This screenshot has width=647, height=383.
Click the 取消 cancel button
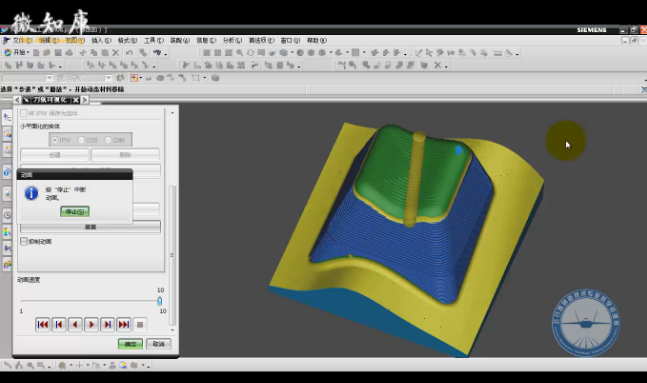click(x=158, y=344)
